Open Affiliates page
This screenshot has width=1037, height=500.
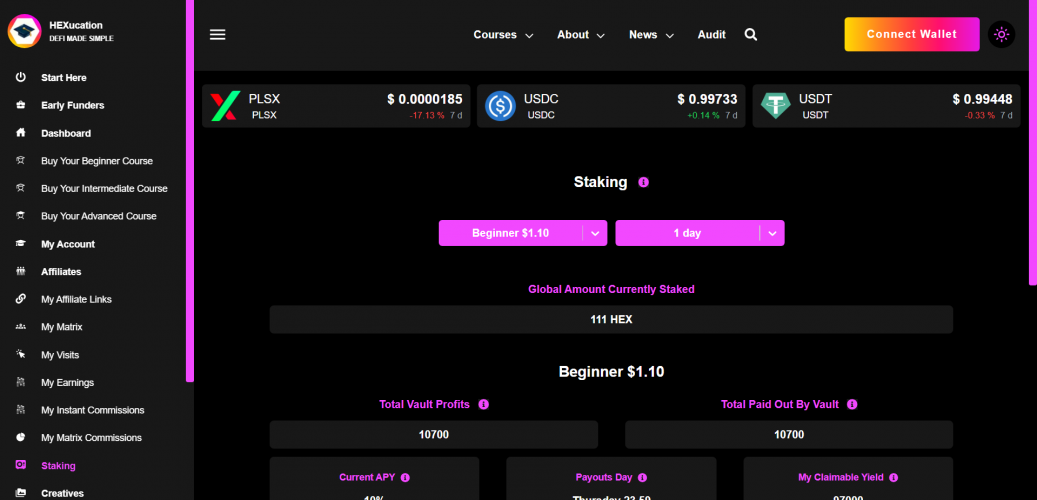[62, 272]
